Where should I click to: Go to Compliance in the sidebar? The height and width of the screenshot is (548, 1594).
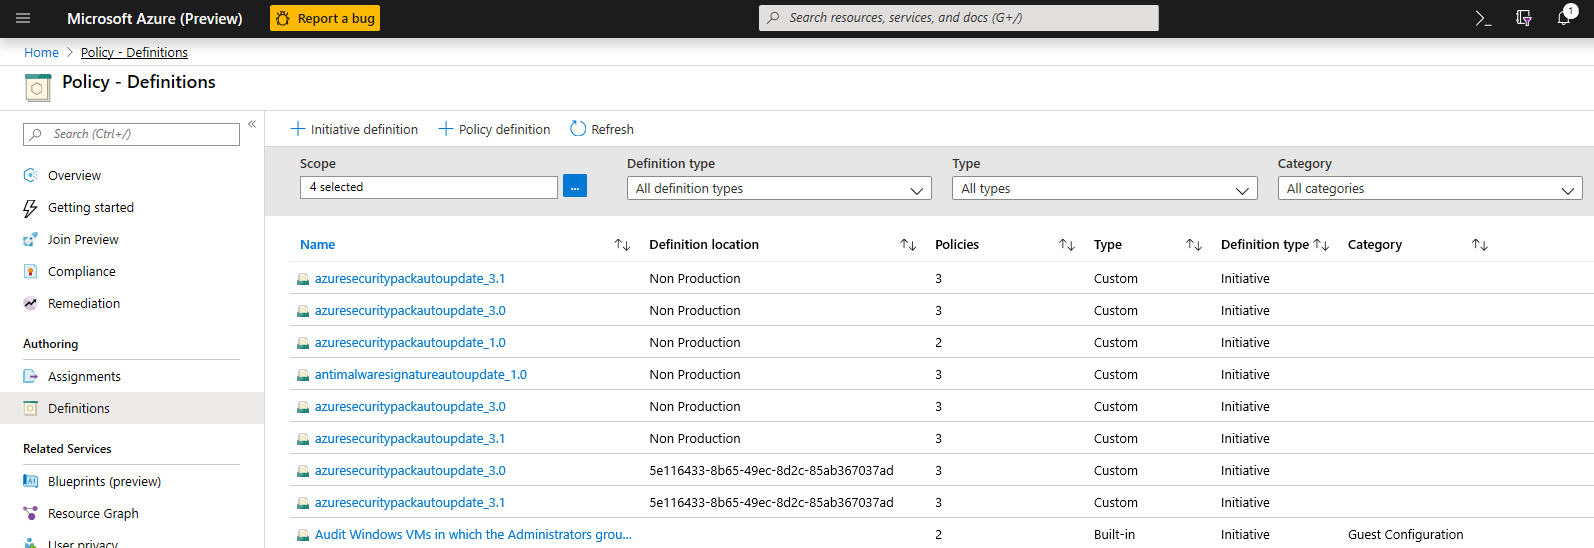(82, 272)
